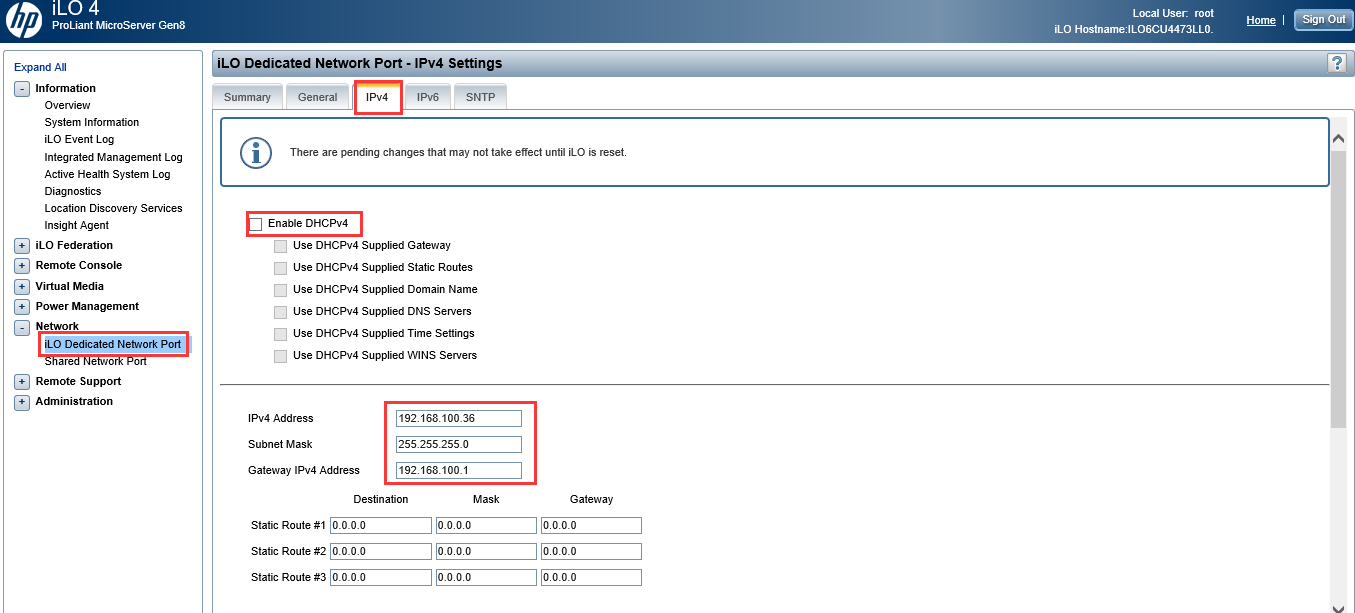Click the Gateway IPv4 Address field

[x=459, y=470]
